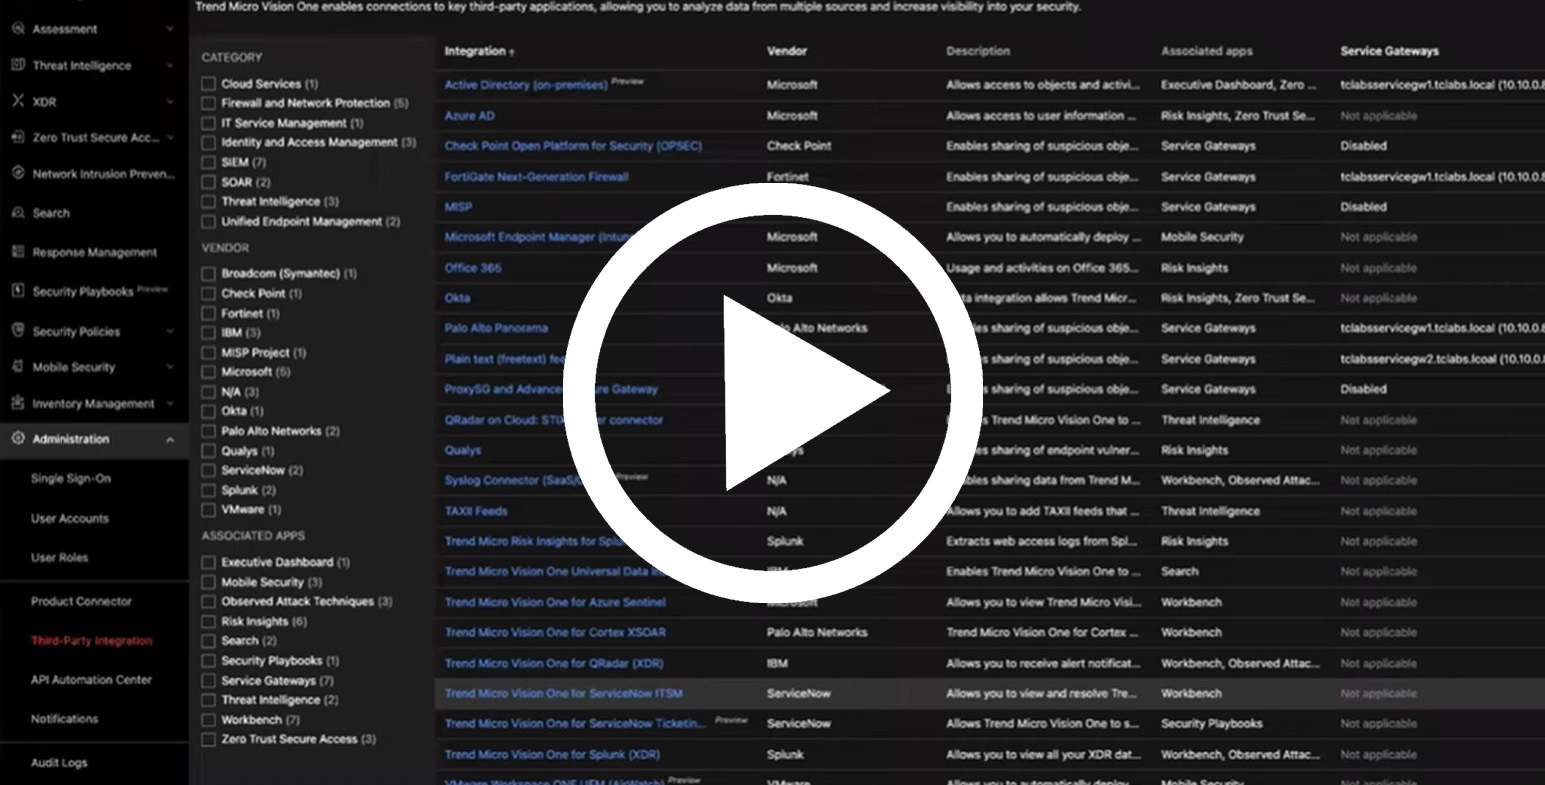Click the Security Policies shield icon
Viewport: 1545px width, 785px height.
18,331
